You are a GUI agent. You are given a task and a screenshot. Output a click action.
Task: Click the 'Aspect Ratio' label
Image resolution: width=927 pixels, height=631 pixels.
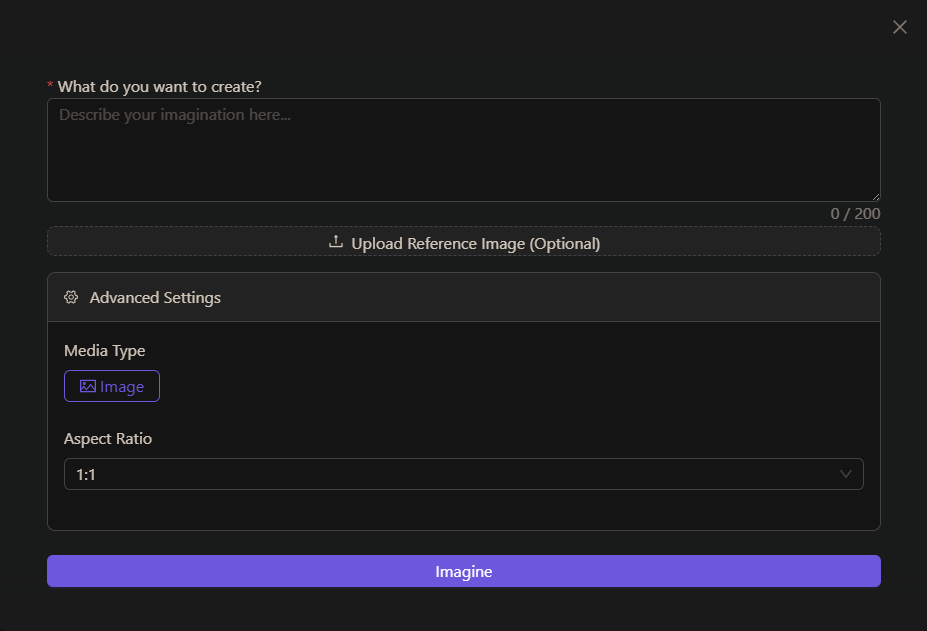pos(108,439)
